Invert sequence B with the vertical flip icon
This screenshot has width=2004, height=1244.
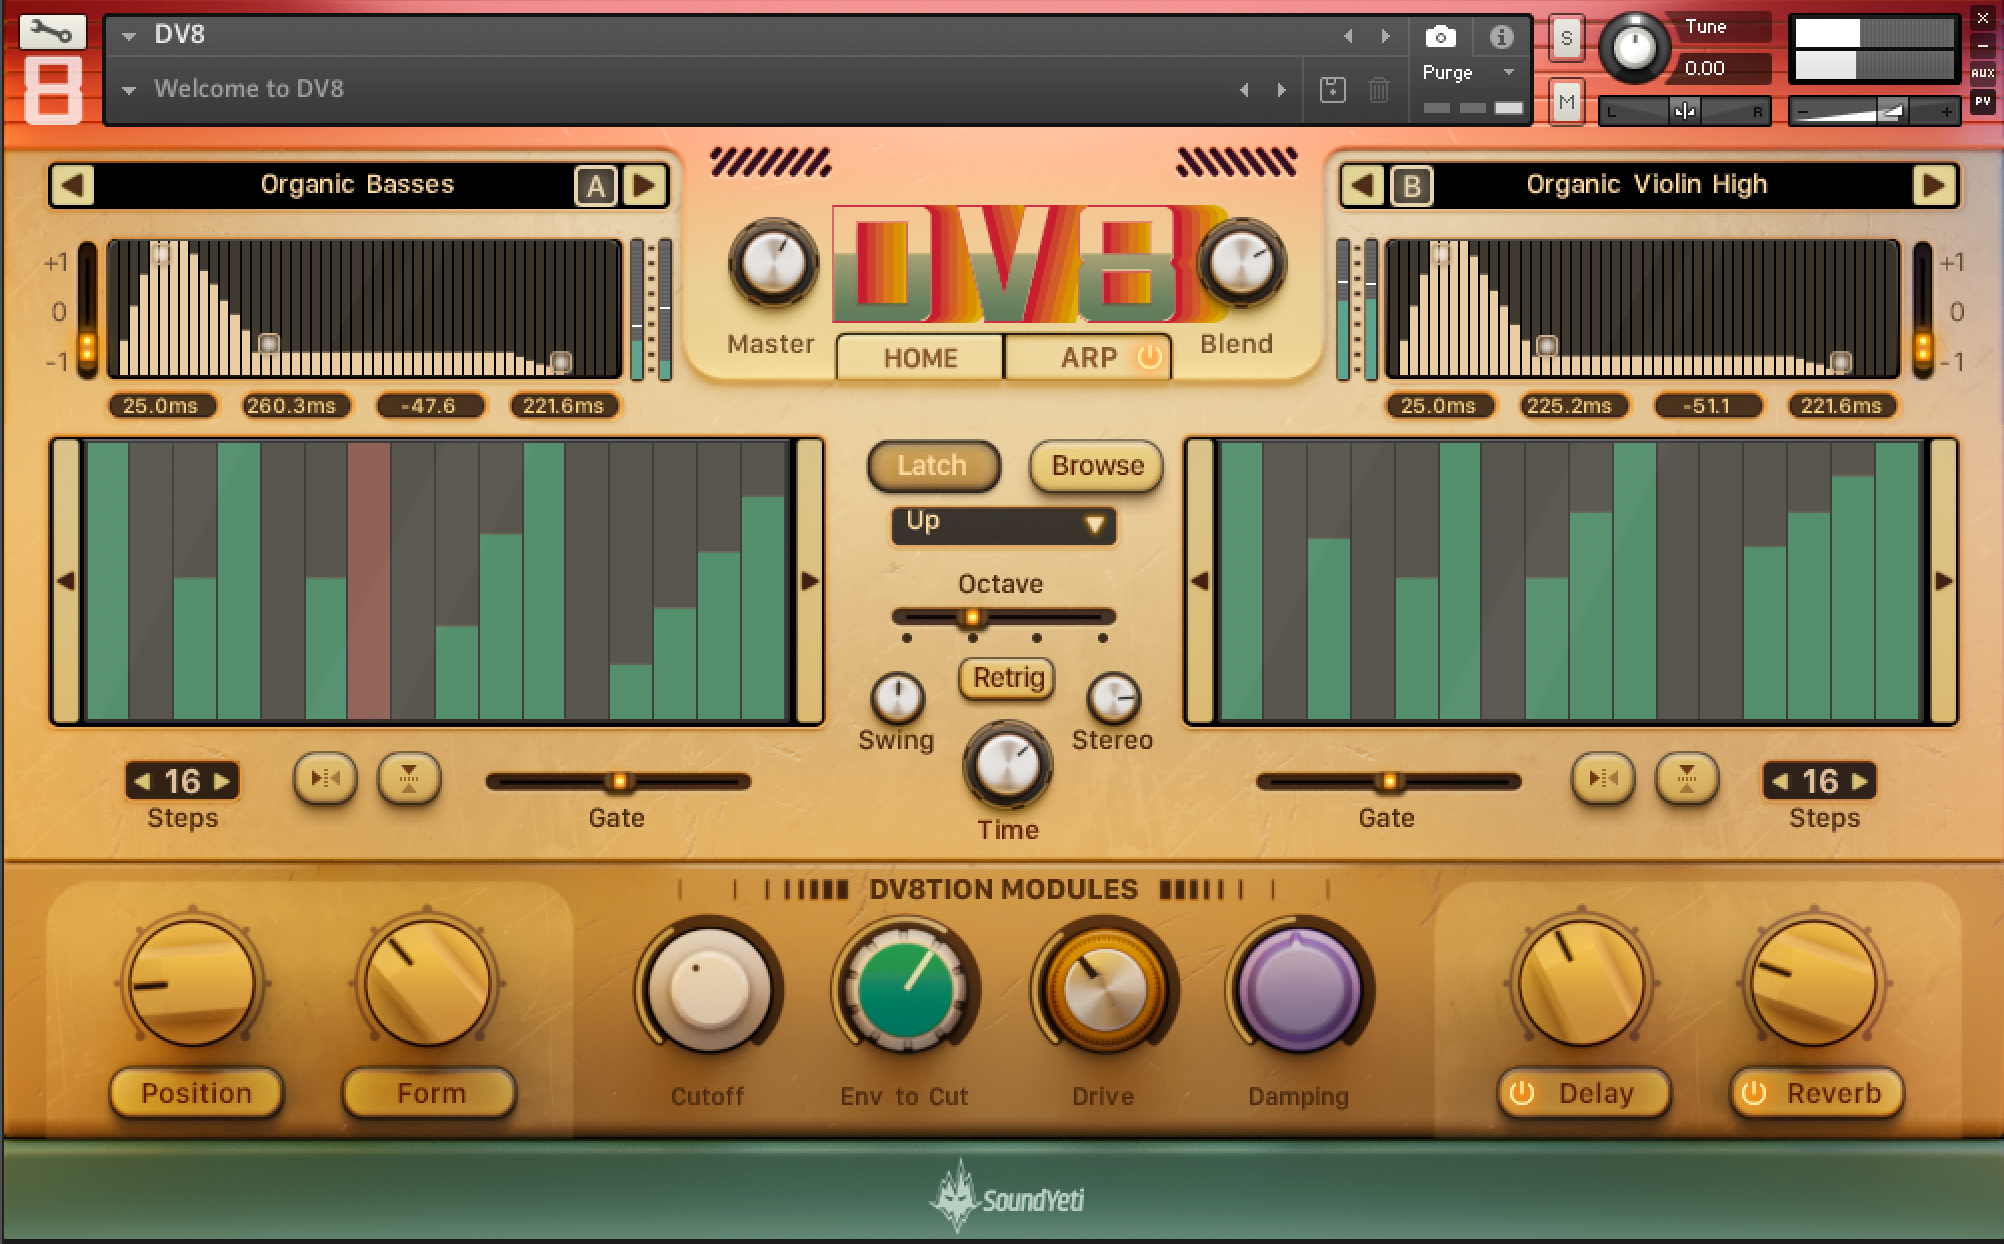pyautogui.click(x=1687, y=778)
